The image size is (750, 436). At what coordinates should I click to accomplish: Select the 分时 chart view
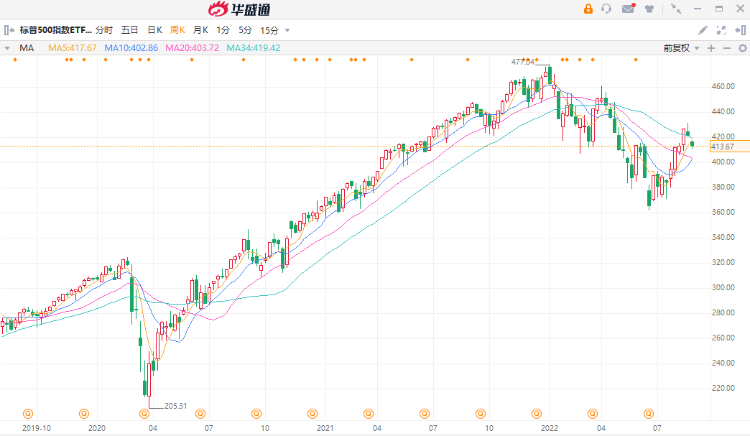click(105, 31)
